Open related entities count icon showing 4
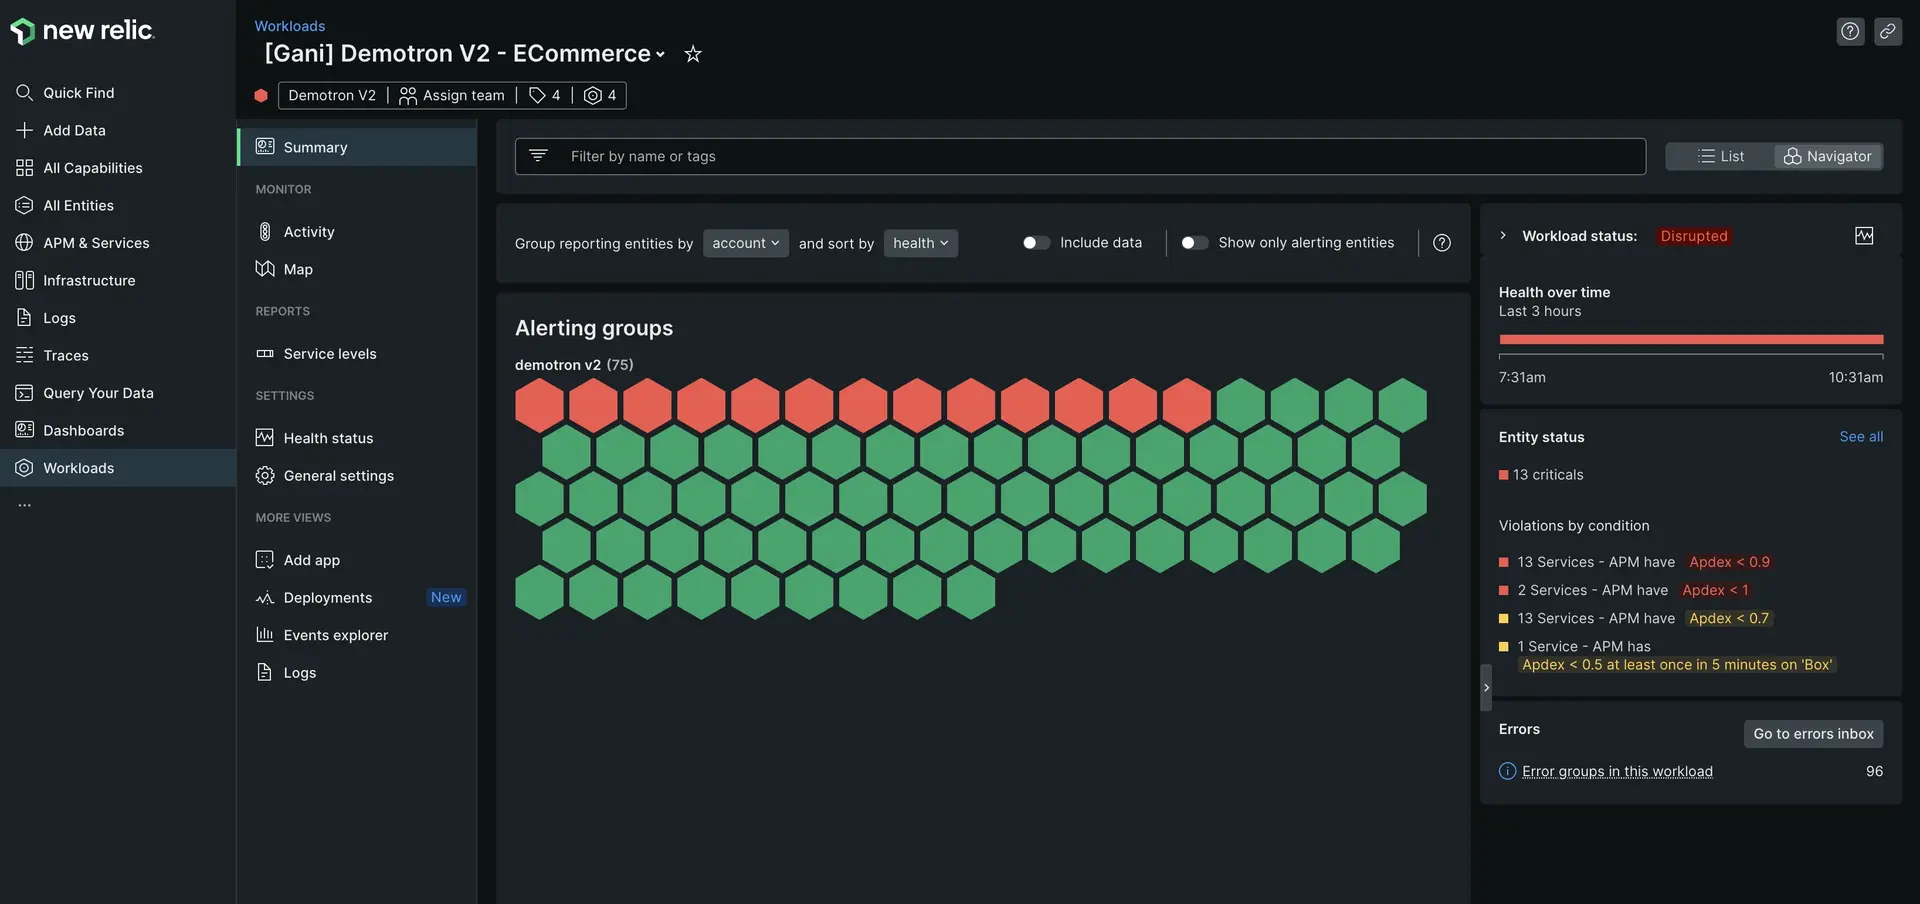Image resolution: width=1920 pixels, height=904 pixels. (600, 95)
